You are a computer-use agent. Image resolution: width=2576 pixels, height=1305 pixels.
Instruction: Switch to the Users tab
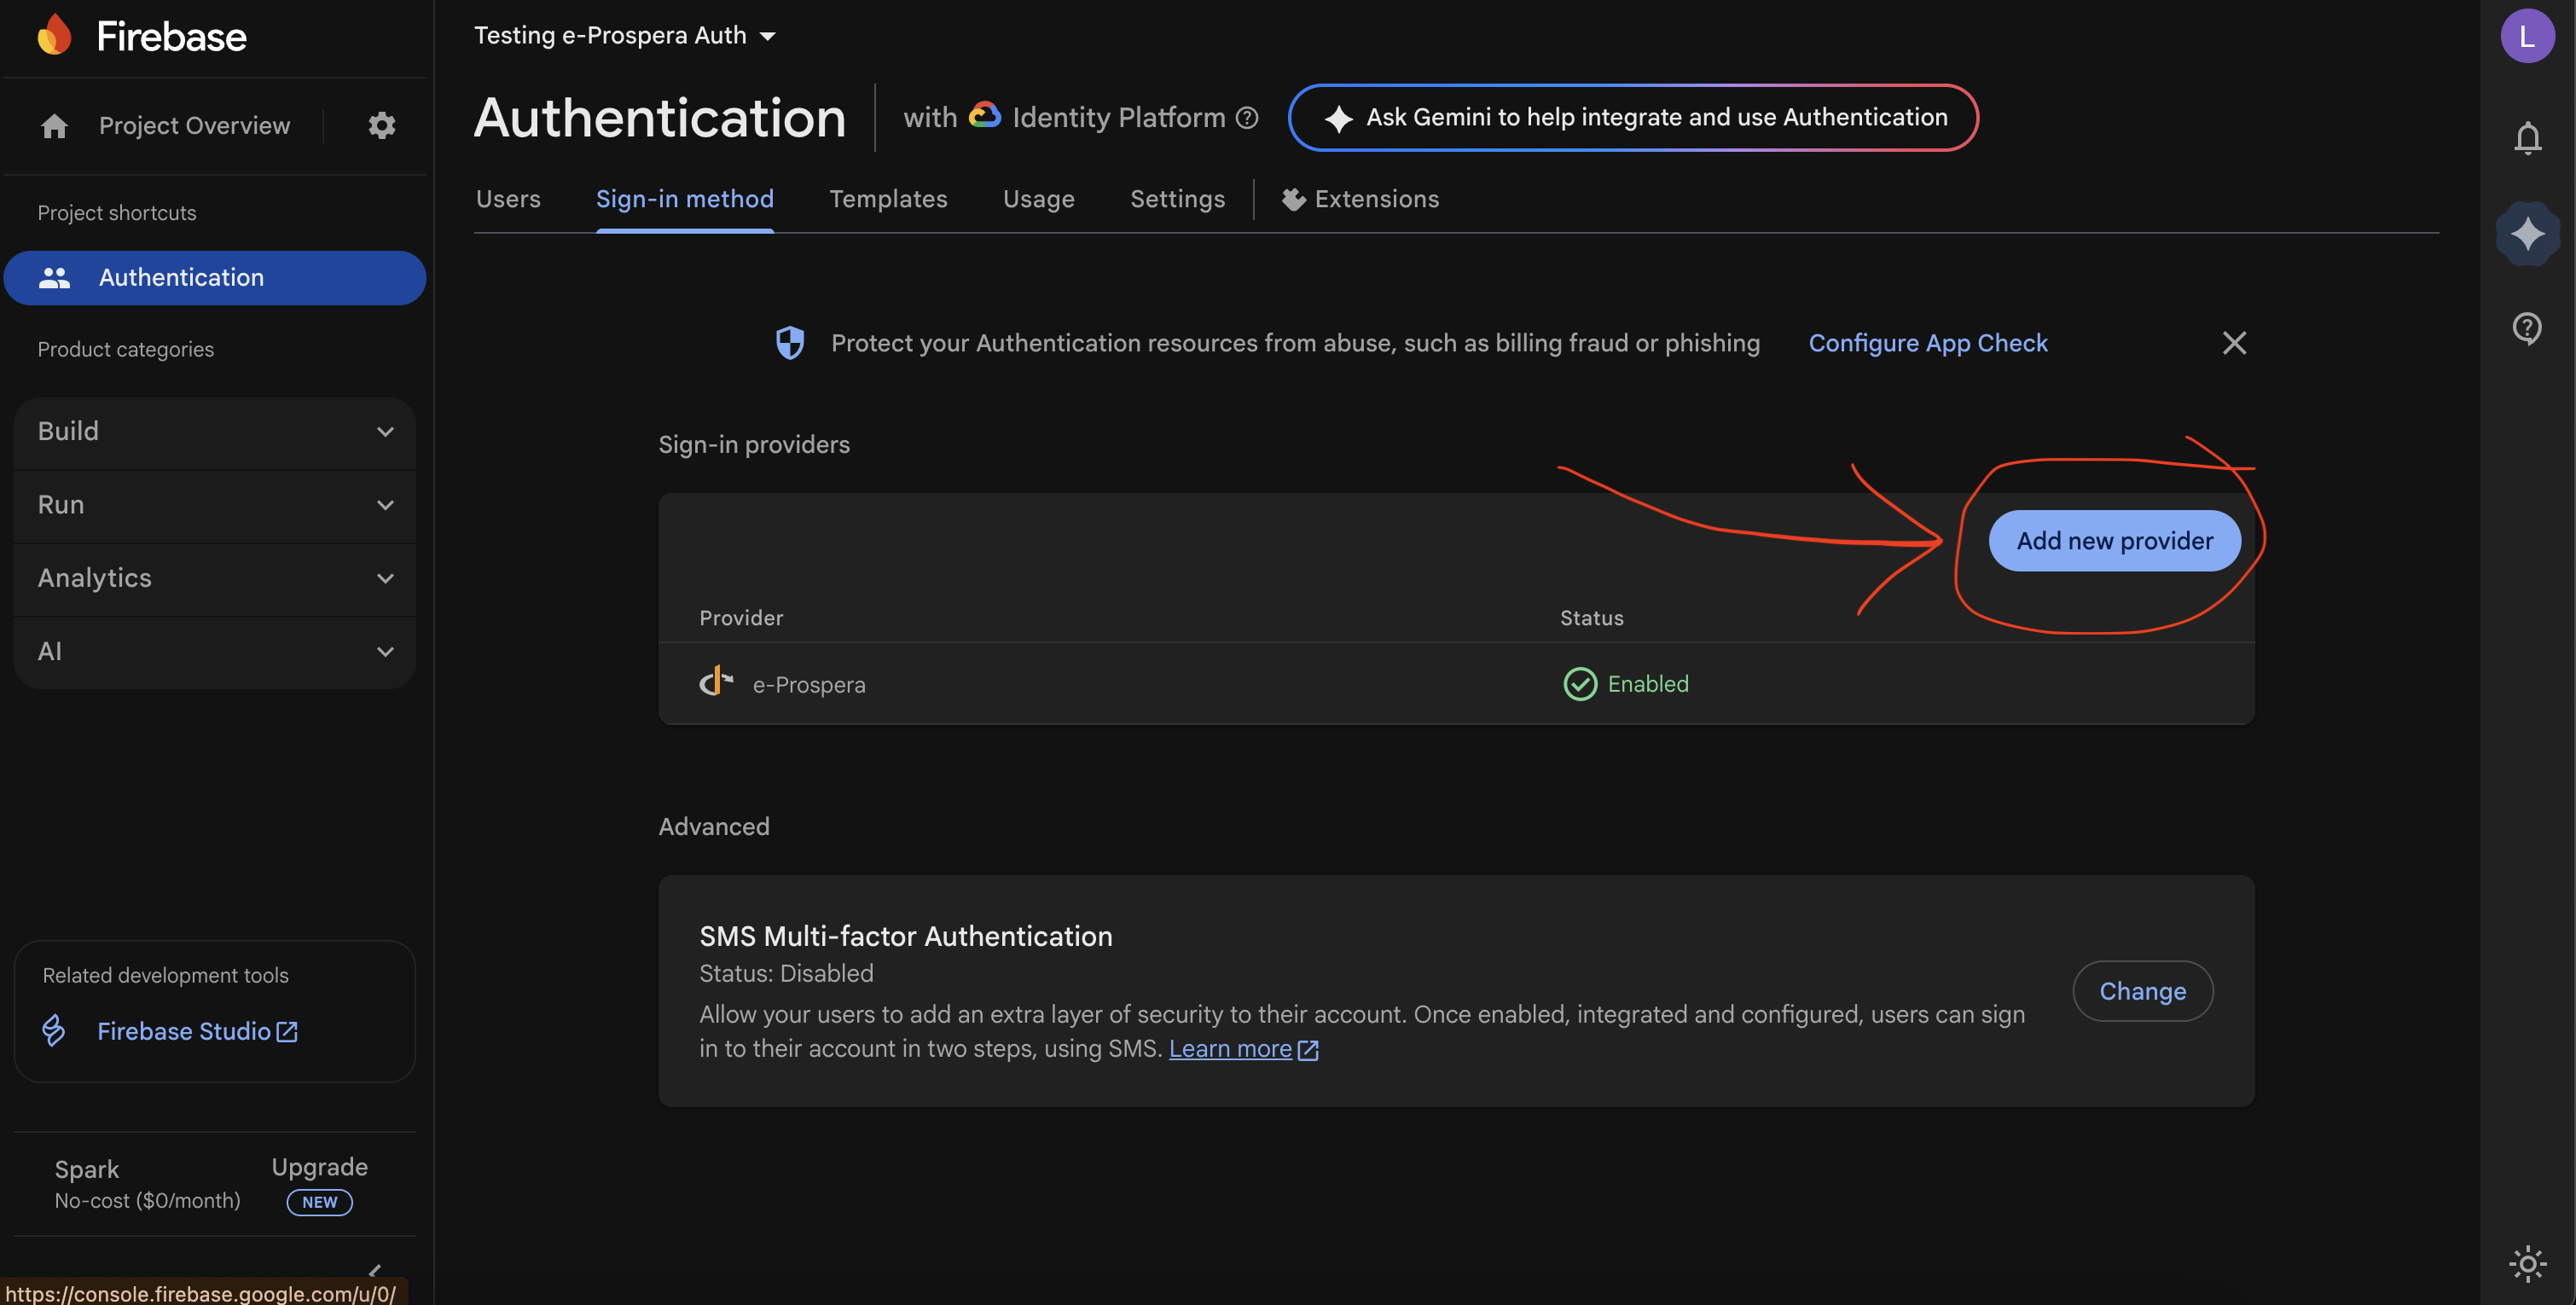508,199
